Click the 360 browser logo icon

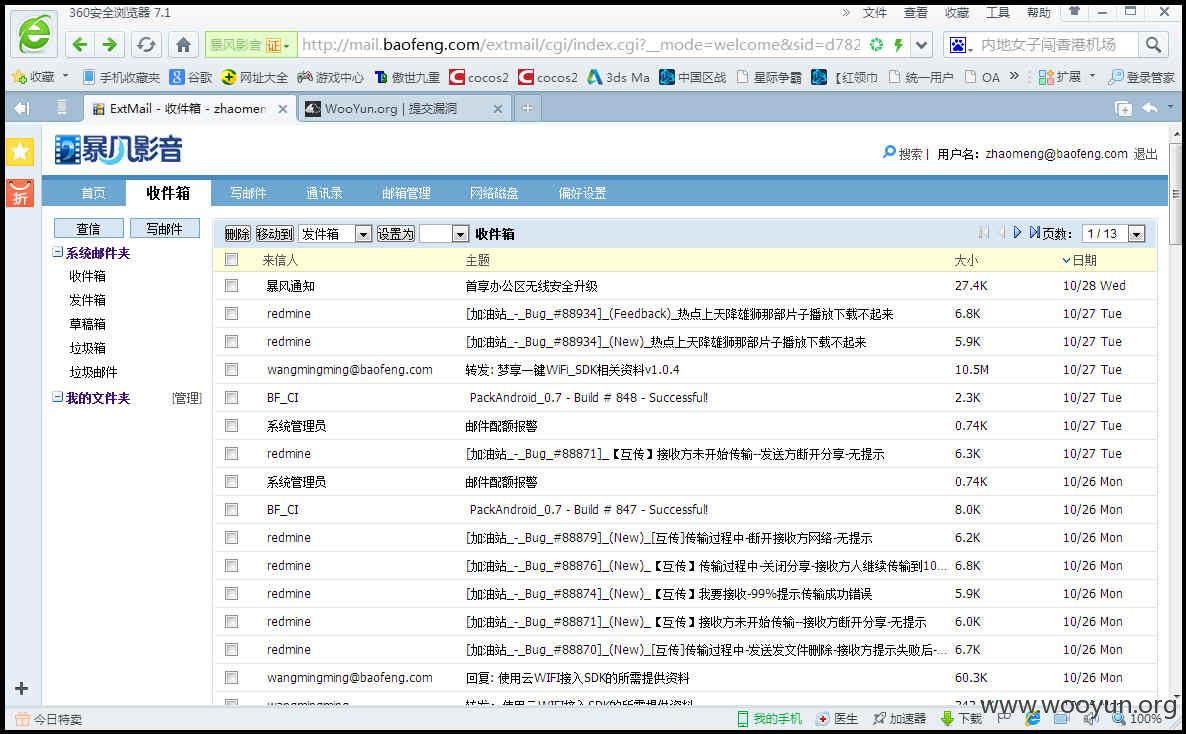click(34, 35)
